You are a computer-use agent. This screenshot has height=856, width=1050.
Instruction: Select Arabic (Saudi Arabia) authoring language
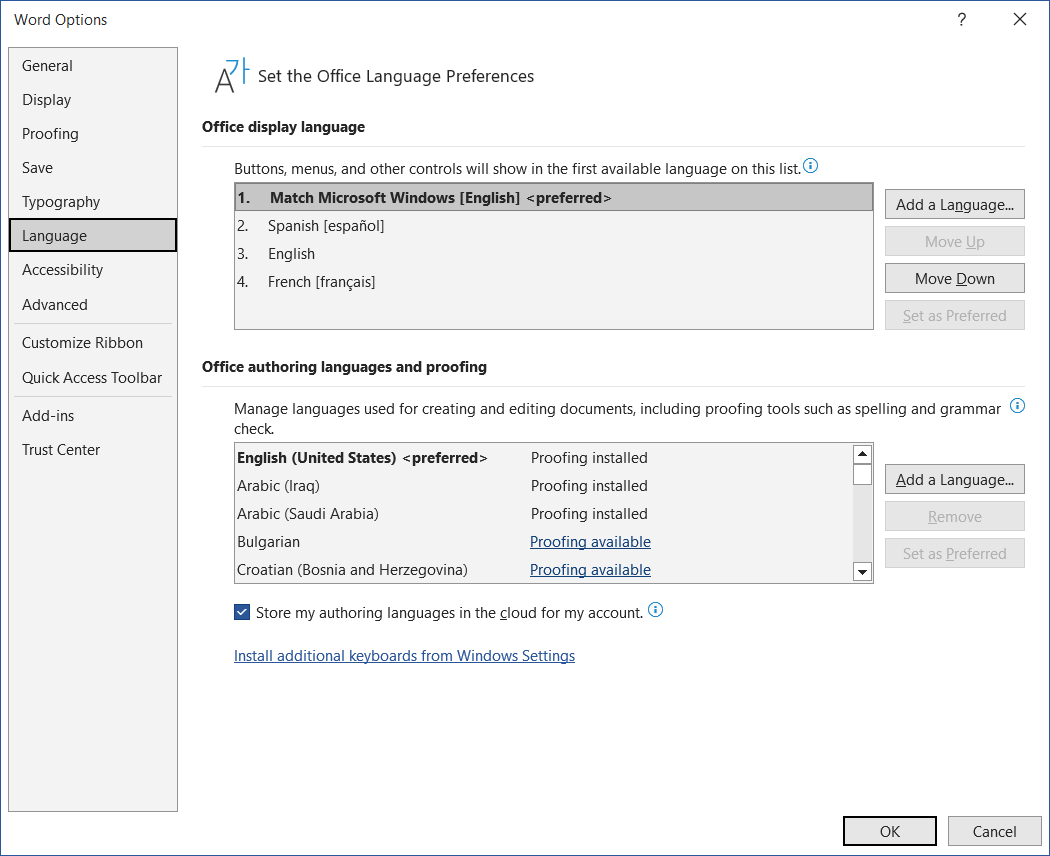coord(544,514)
